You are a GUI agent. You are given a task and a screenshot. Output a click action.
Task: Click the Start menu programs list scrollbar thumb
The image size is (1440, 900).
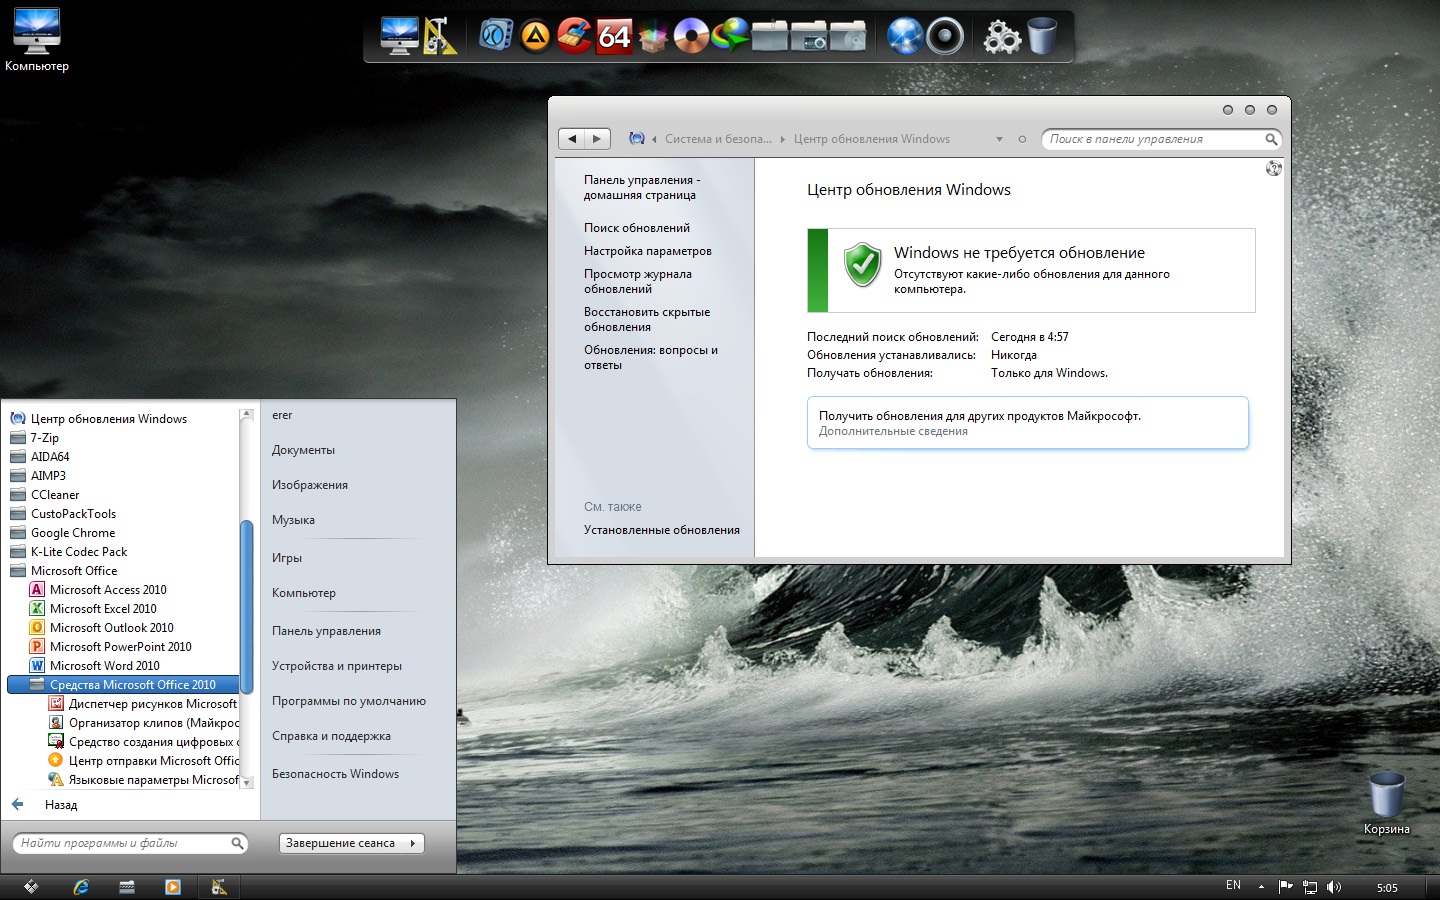click(246, 607)
